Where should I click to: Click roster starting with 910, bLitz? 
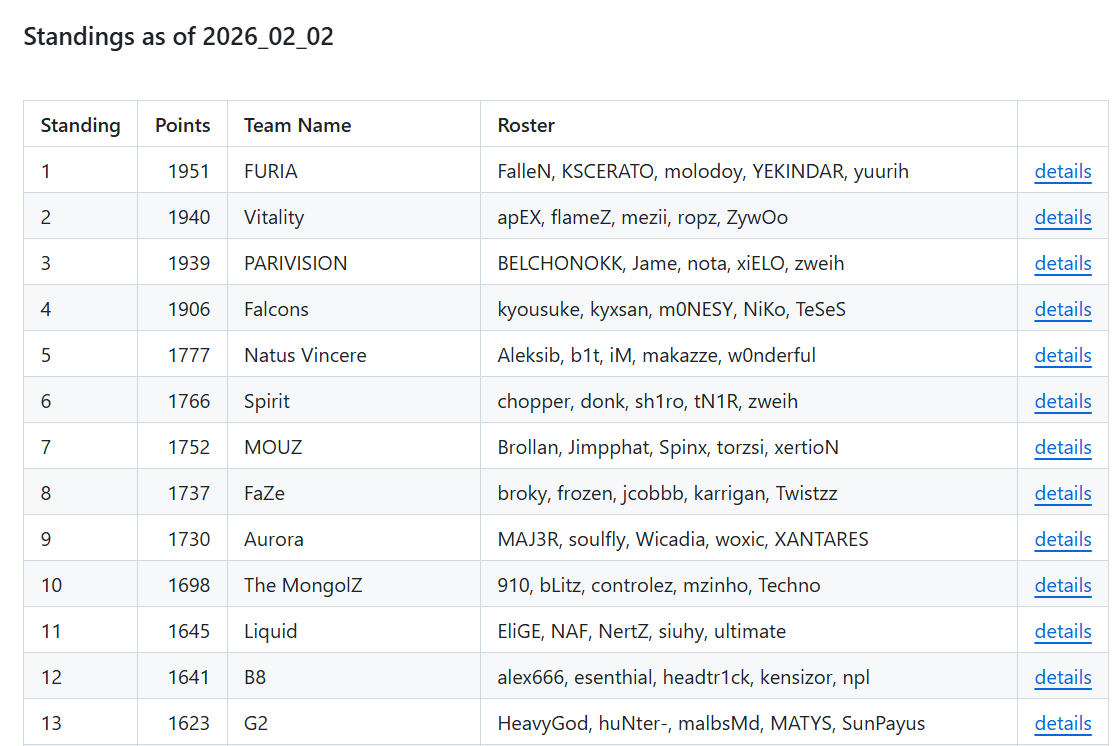pos(658,586)
